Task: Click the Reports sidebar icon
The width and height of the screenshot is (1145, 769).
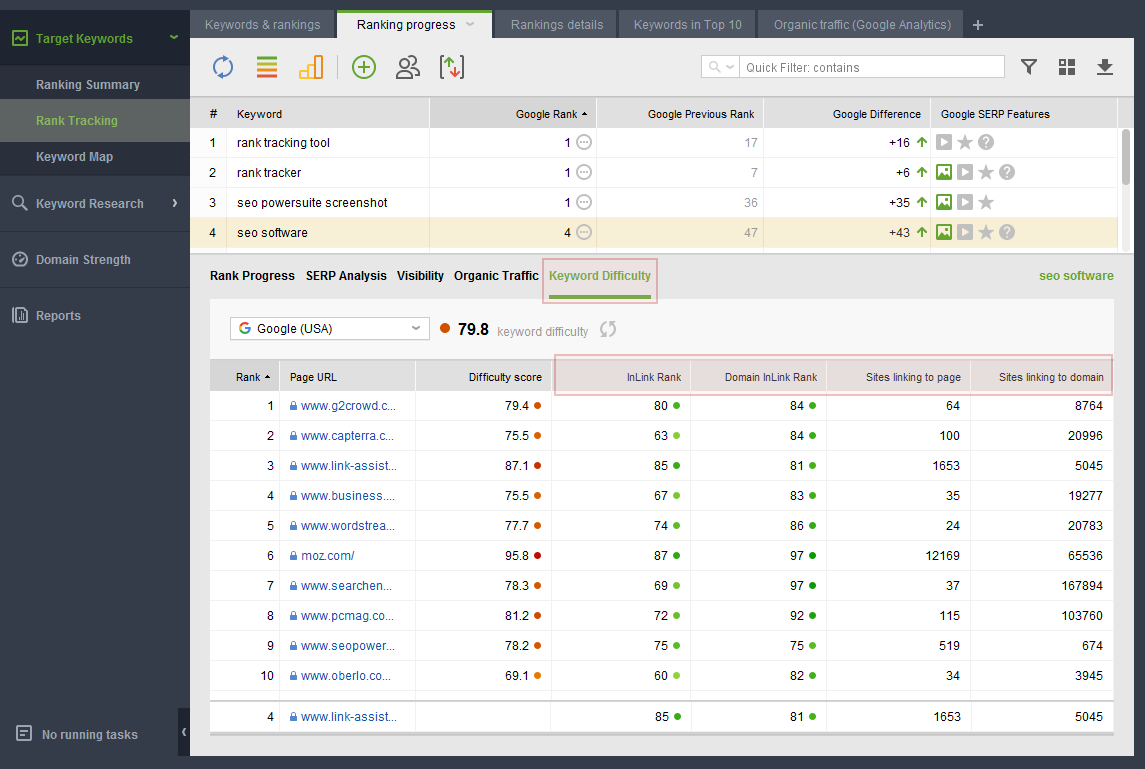Action: pos(20,315)
